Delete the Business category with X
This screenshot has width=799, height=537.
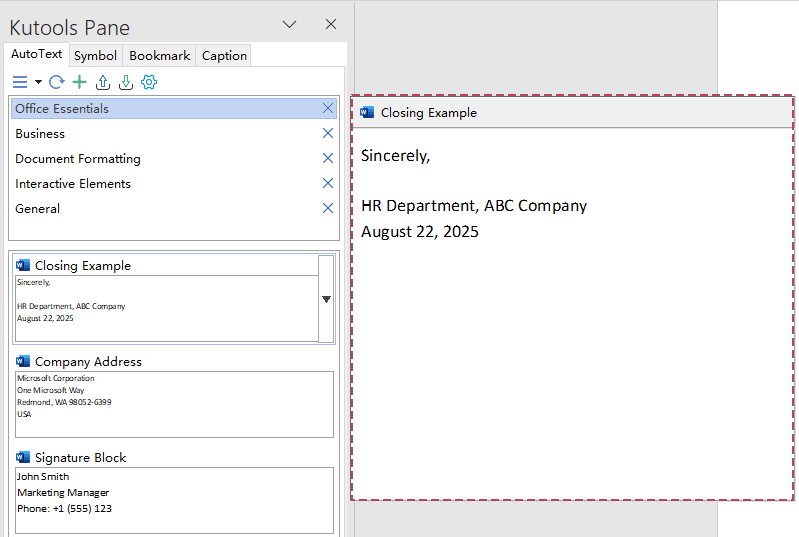pyautogui.click(x=327, y=133)
